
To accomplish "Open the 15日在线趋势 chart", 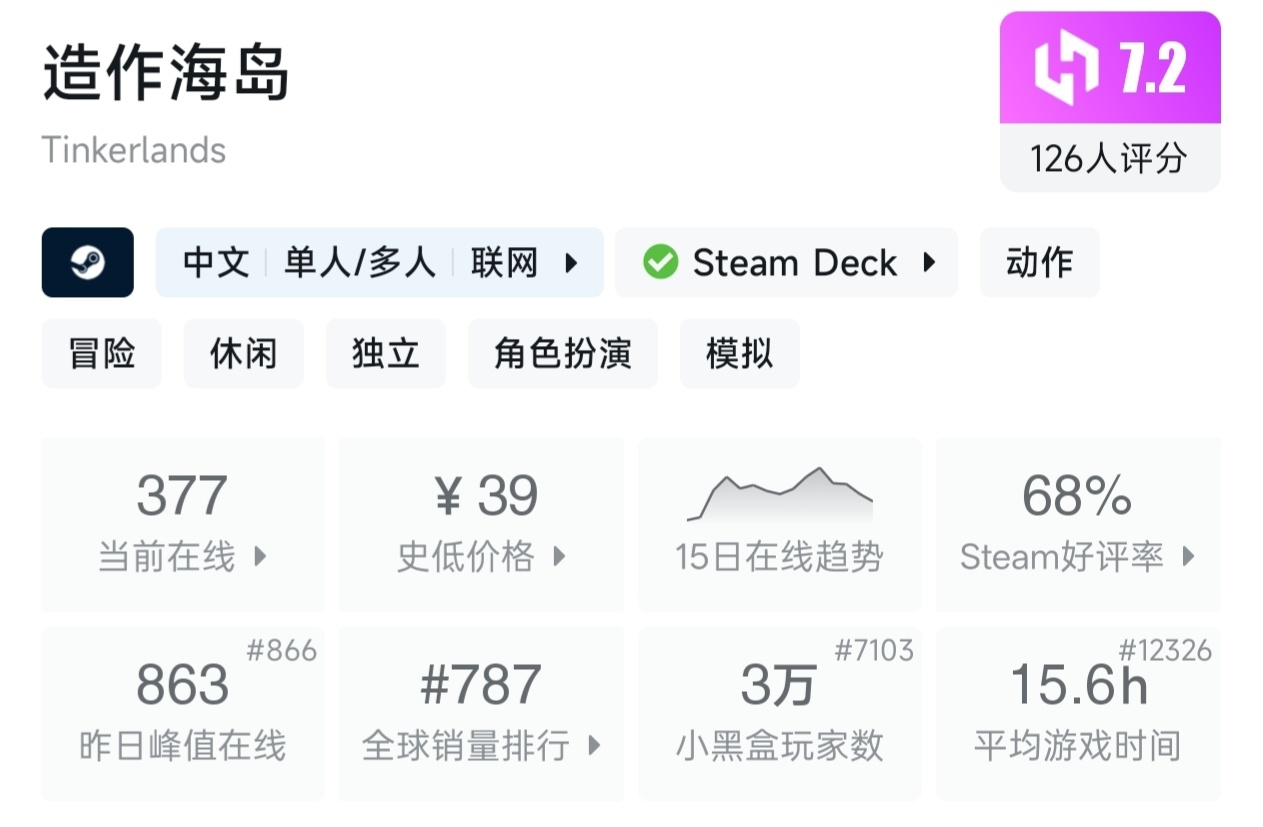I will click(779, 524).
